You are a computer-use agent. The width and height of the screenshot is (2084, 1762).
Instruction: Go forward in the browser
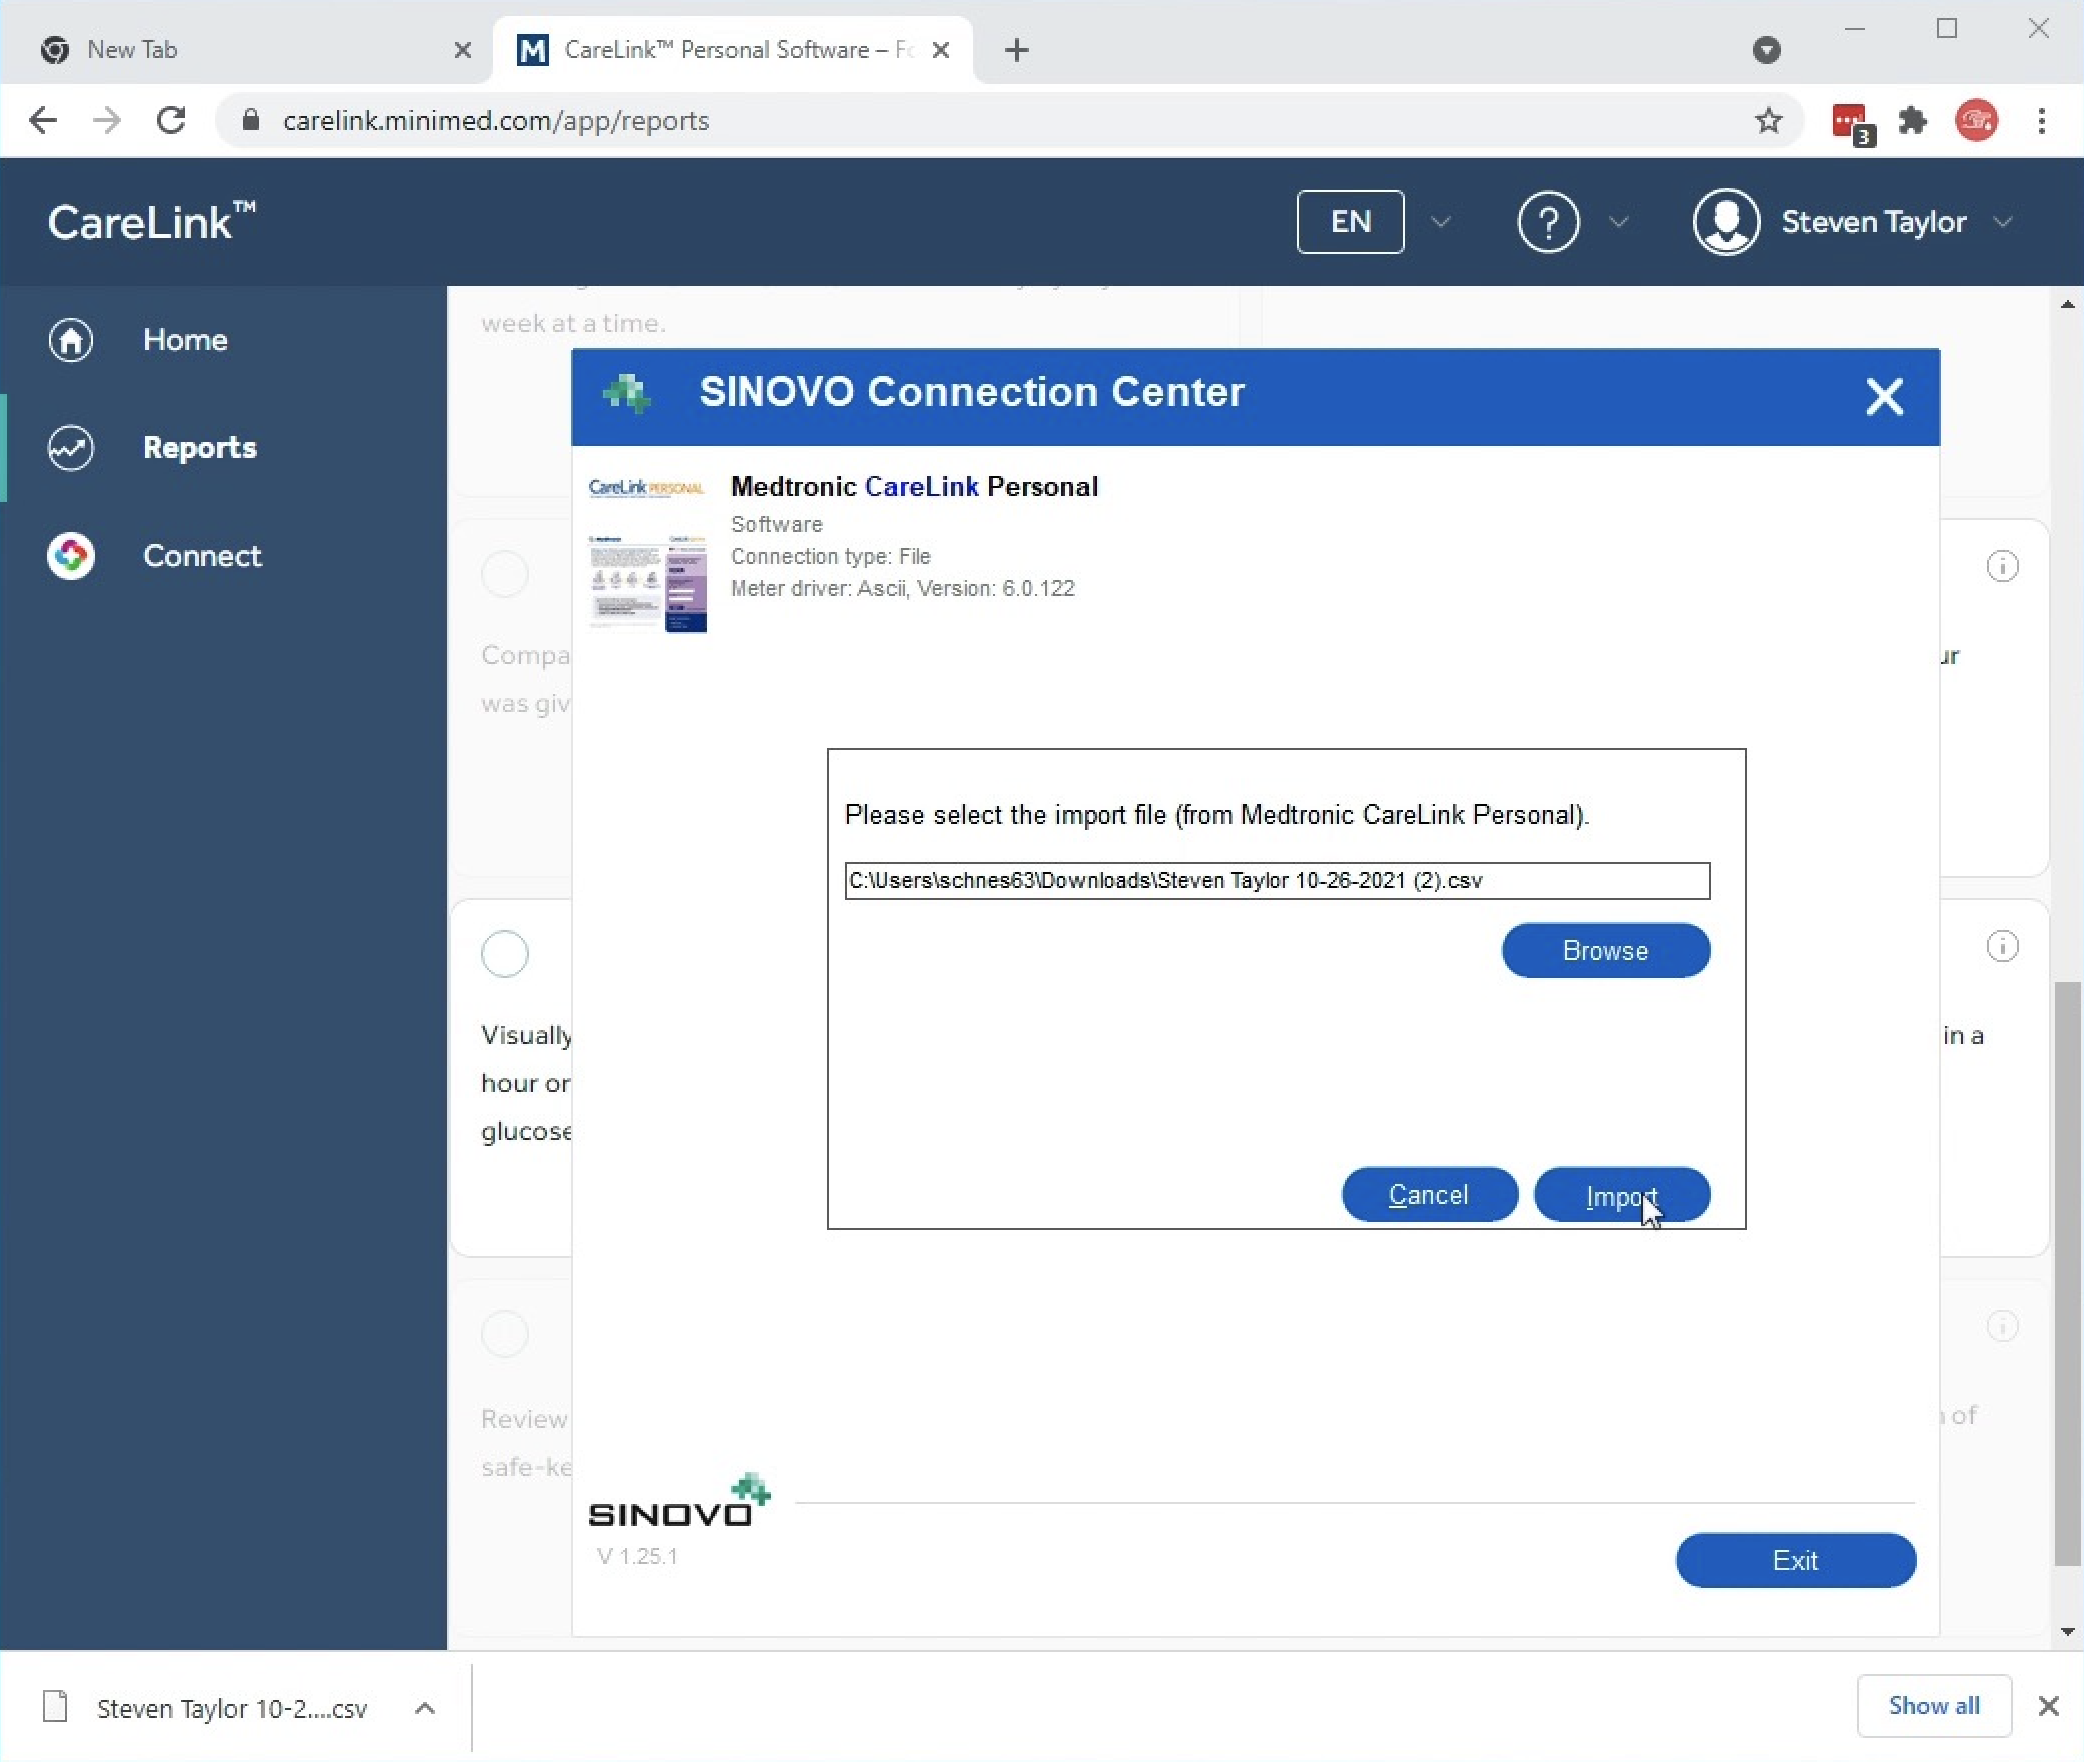click(x=107, y=120)
